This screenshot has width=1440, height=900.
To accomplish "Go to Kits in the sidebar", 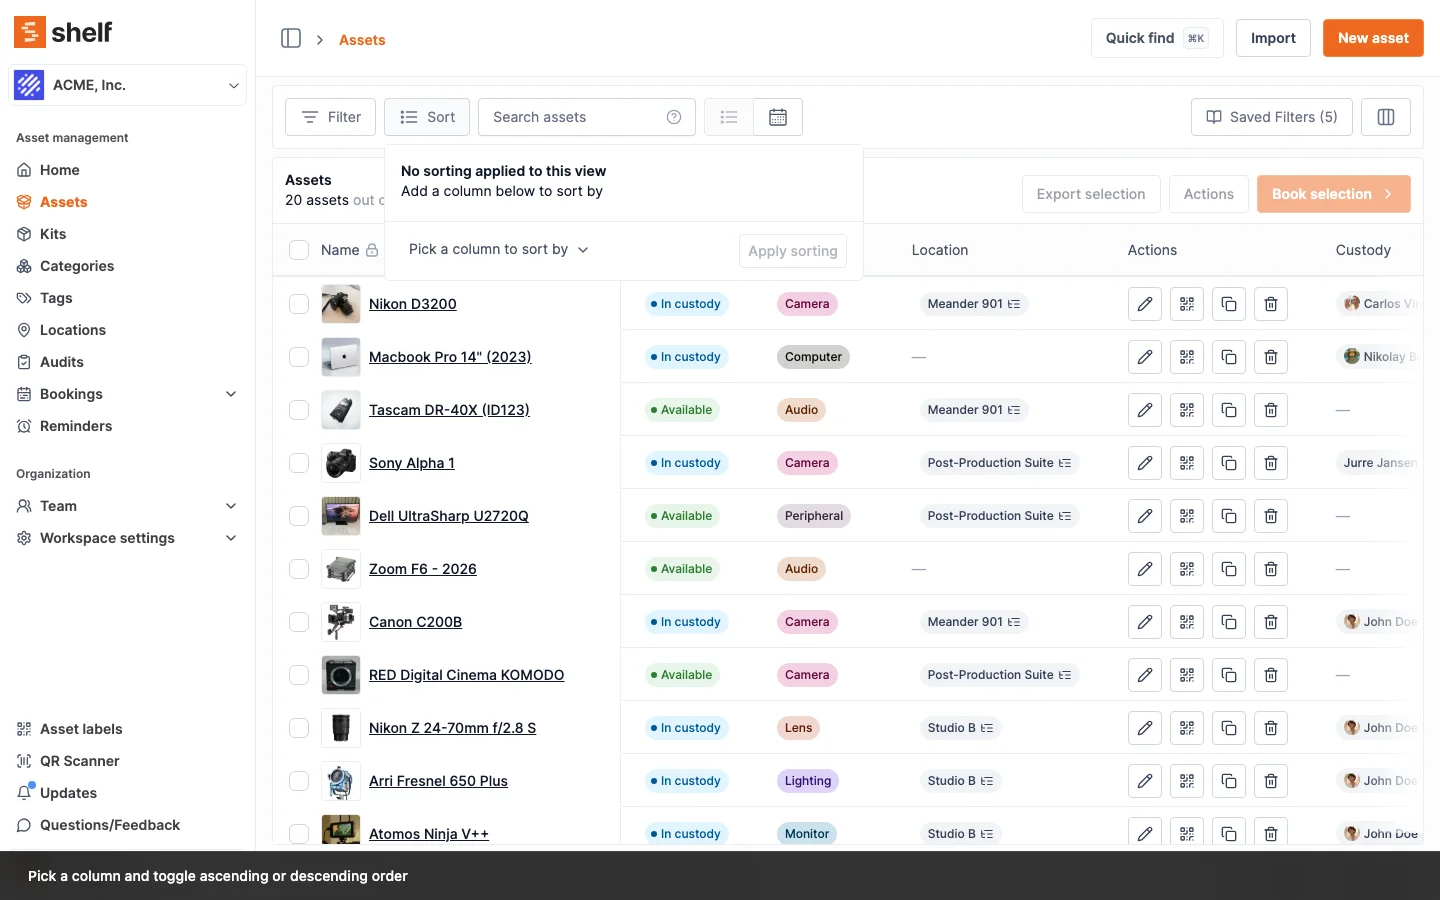I will point(53,234).
